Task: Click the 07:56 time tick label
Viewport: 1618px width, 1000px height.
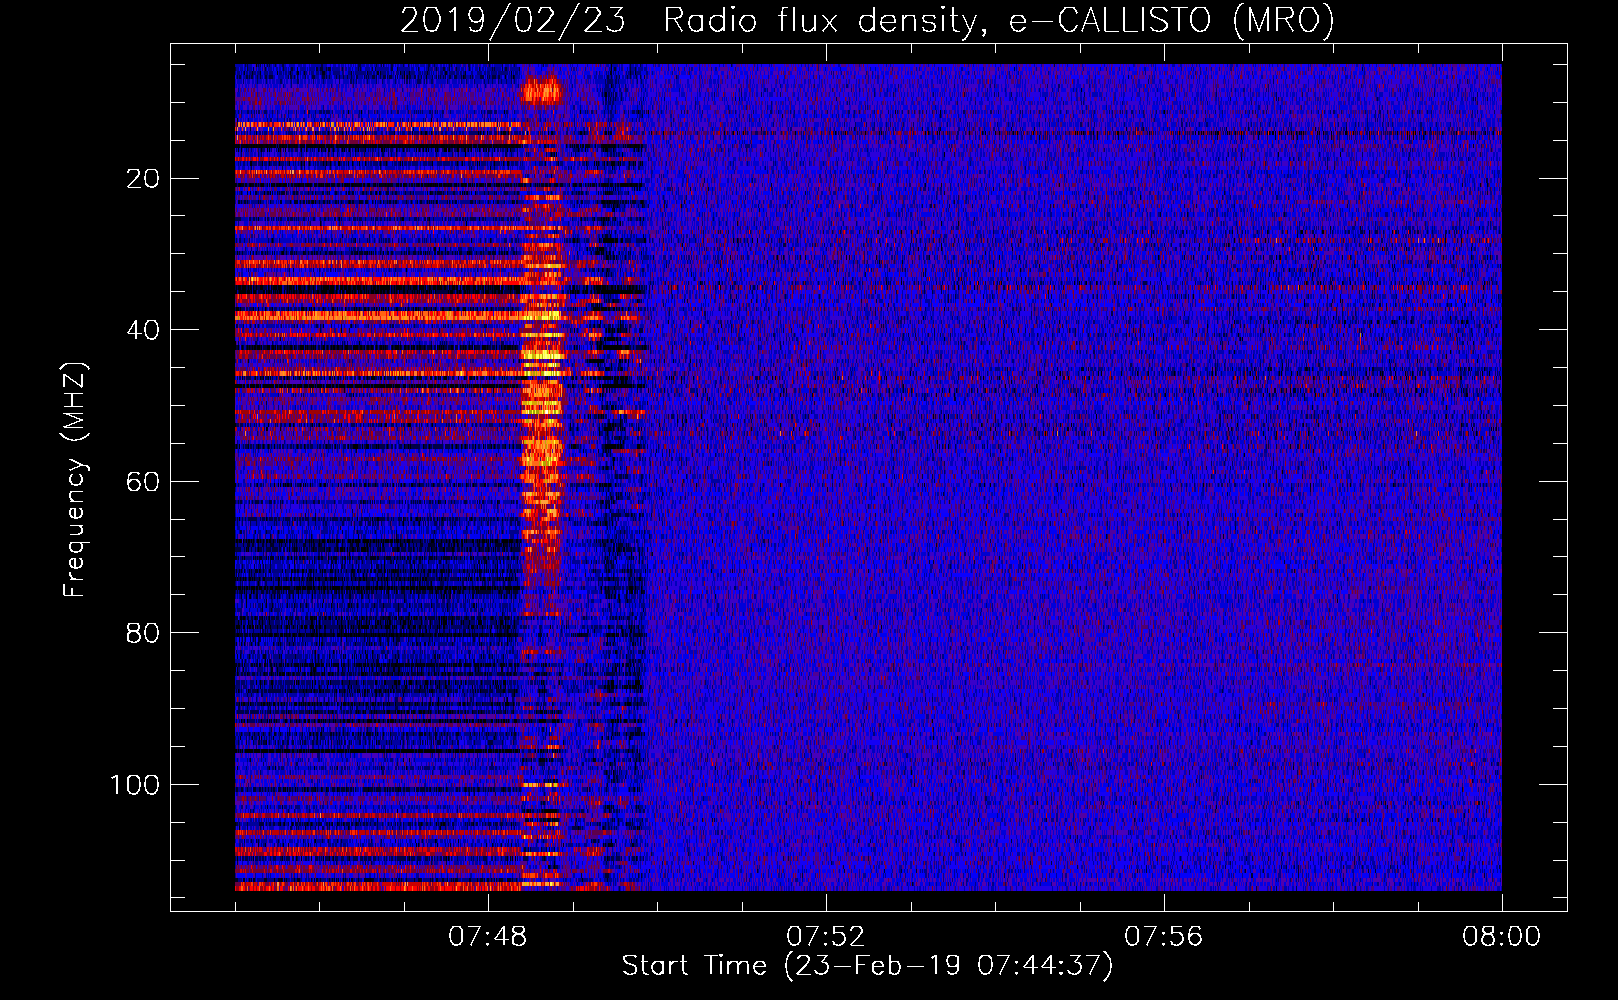Action: point(1164,937)
